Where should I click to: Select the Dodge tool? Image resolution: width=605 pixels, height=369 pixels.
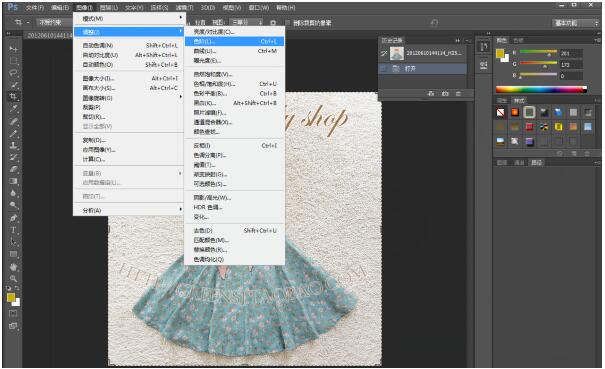tap(14, 205)
